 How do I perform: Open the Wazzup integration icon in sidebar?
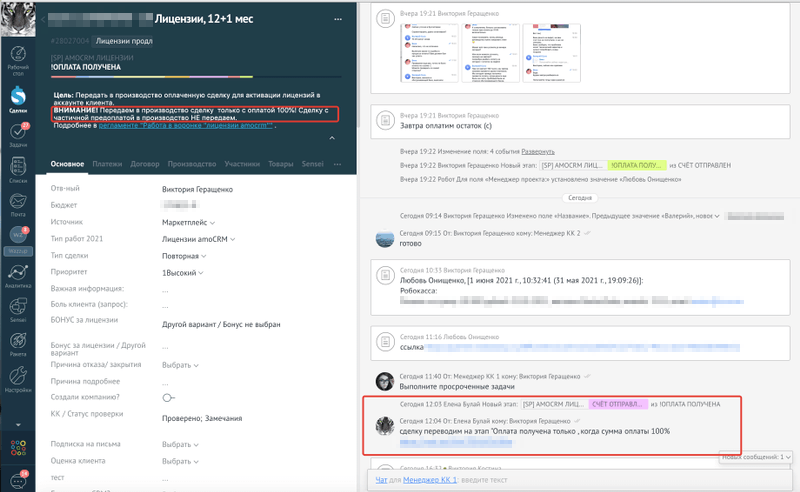[17, 240]
